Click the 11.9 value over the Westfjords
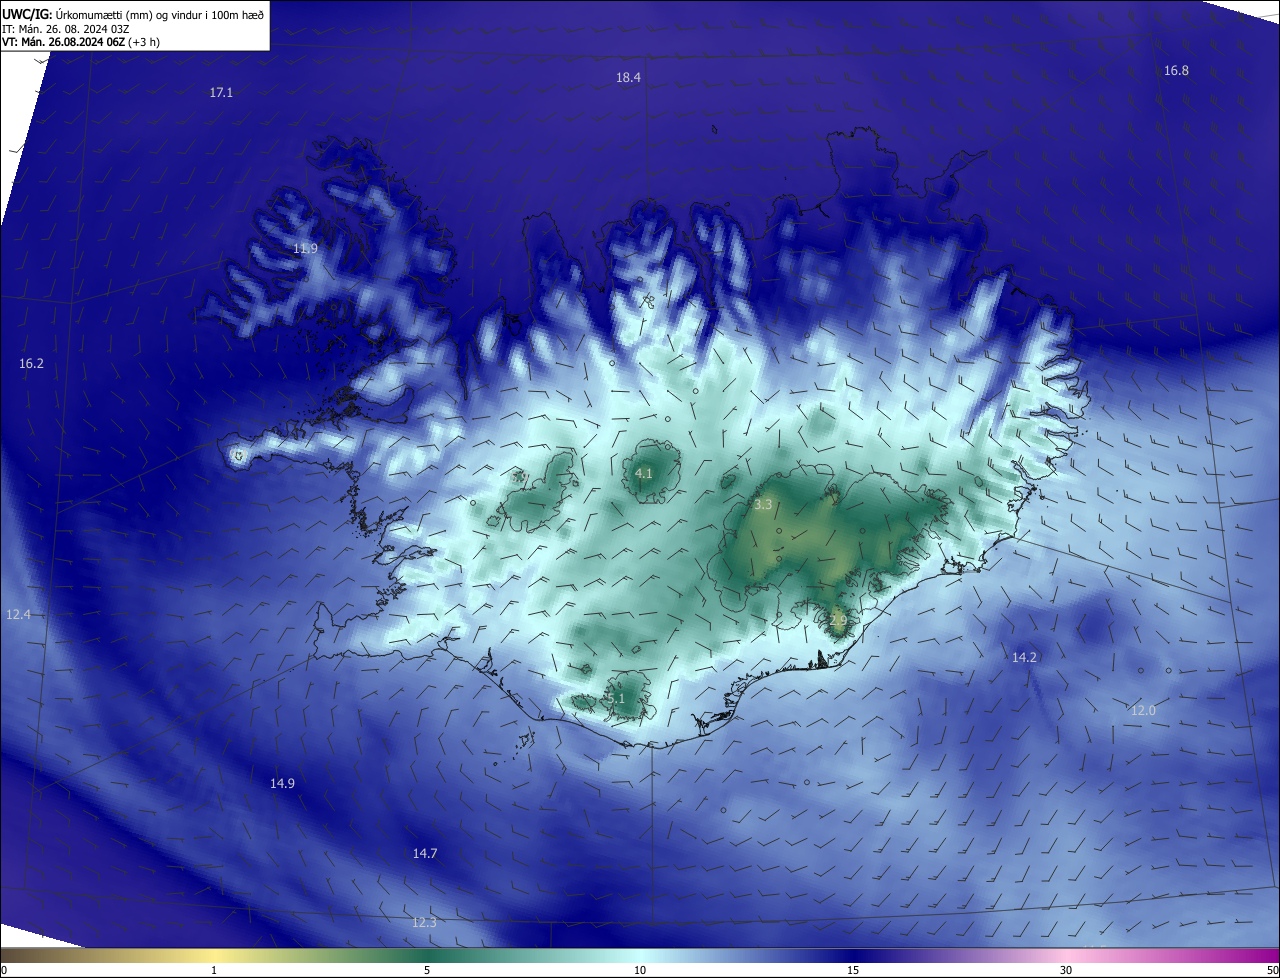 (305, 248)
